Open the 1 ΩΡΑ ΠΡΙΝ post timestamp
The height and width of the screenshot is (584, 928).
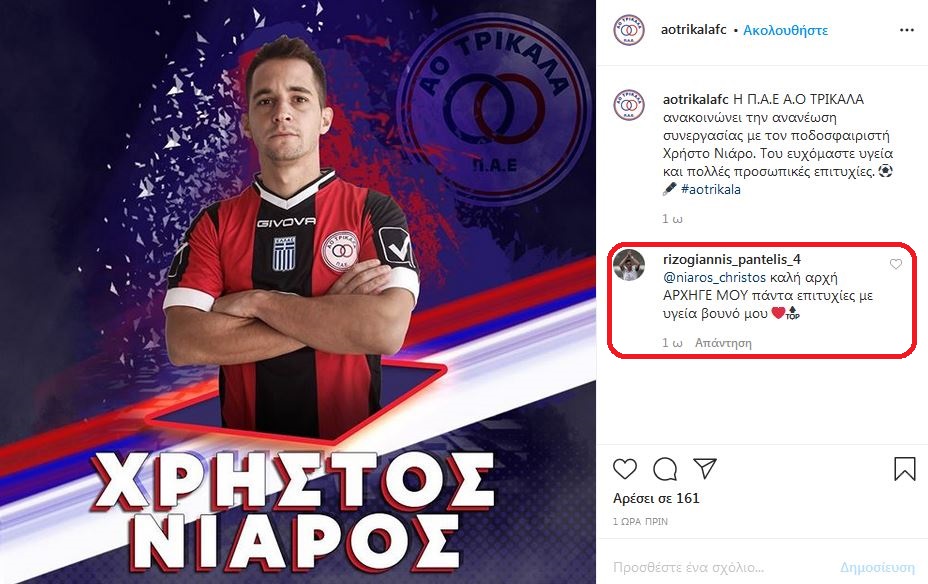[640, 521]
